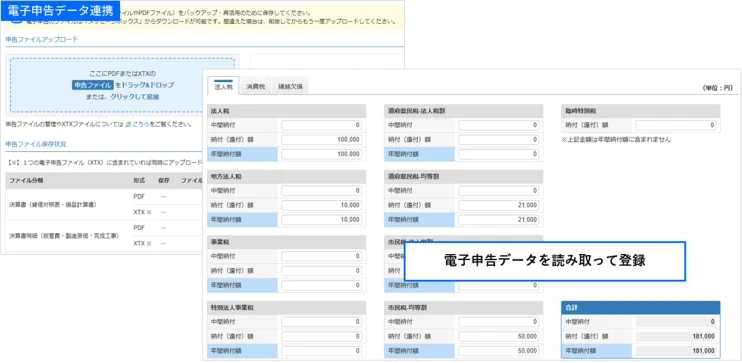Open the 消費税 tab

point(256,87)
